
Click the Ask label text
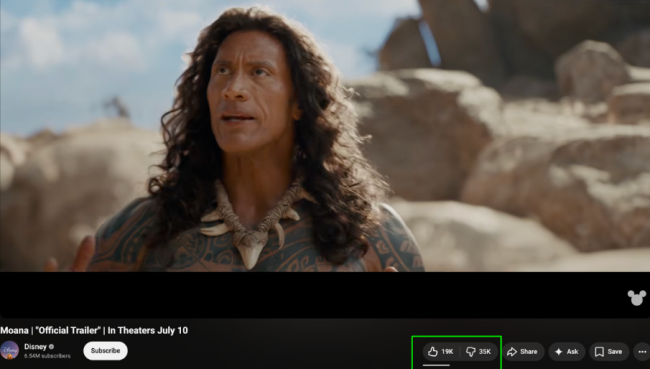point(572,352)
